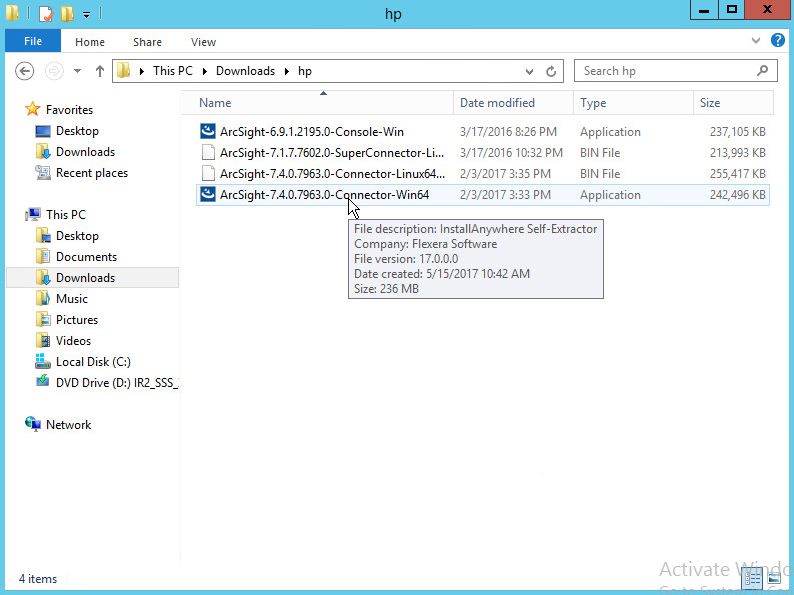Open the Customize Quick Access Toolbar dropdown
This screenshot has height=595, width=794.
click(x=87, y=14)
